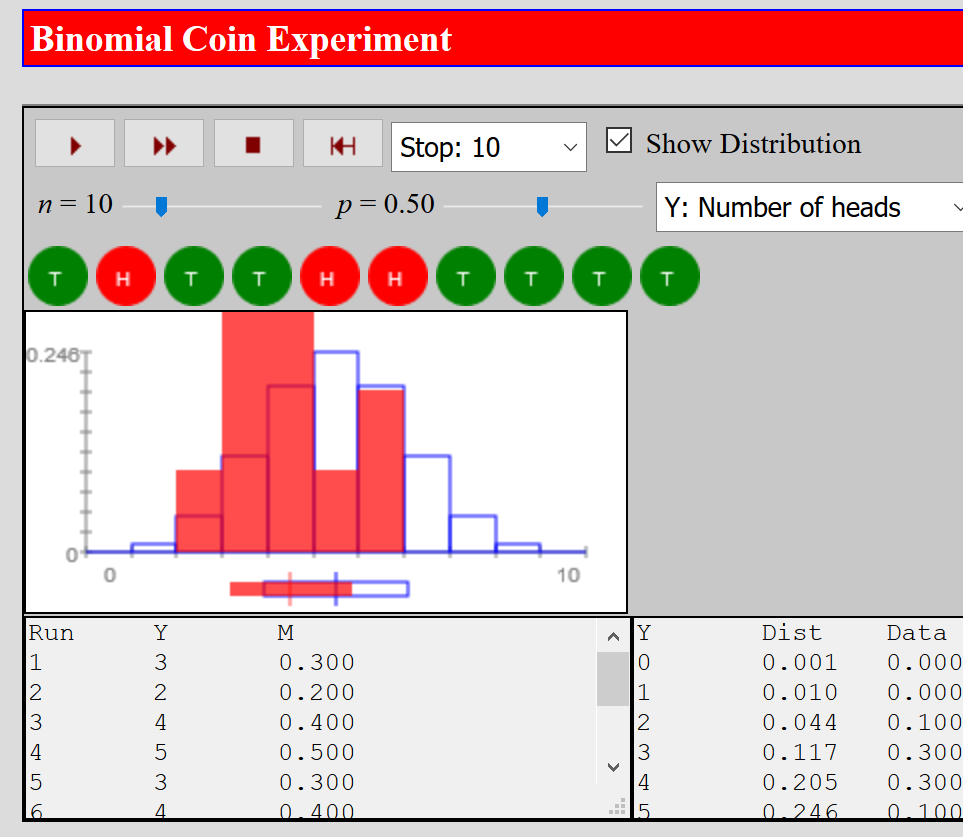
Task: Click the eighth coin showing T
Action: click(534, 276)
